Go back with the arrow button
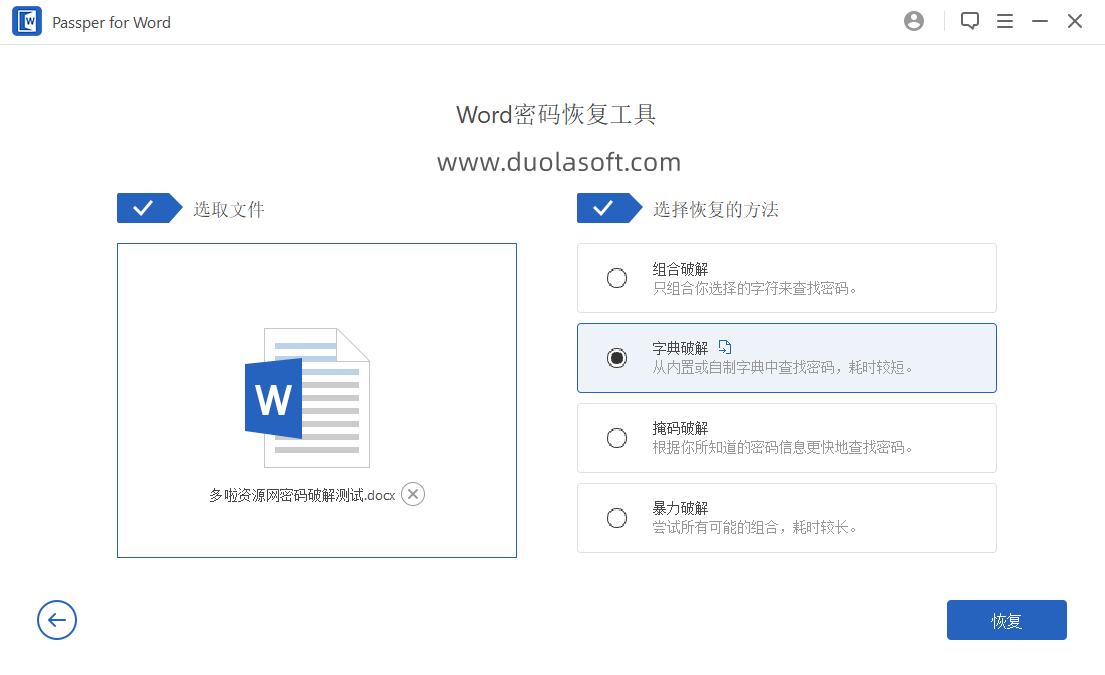The image size is (1105, 675). pyautogui.click(x=57, y=620)
